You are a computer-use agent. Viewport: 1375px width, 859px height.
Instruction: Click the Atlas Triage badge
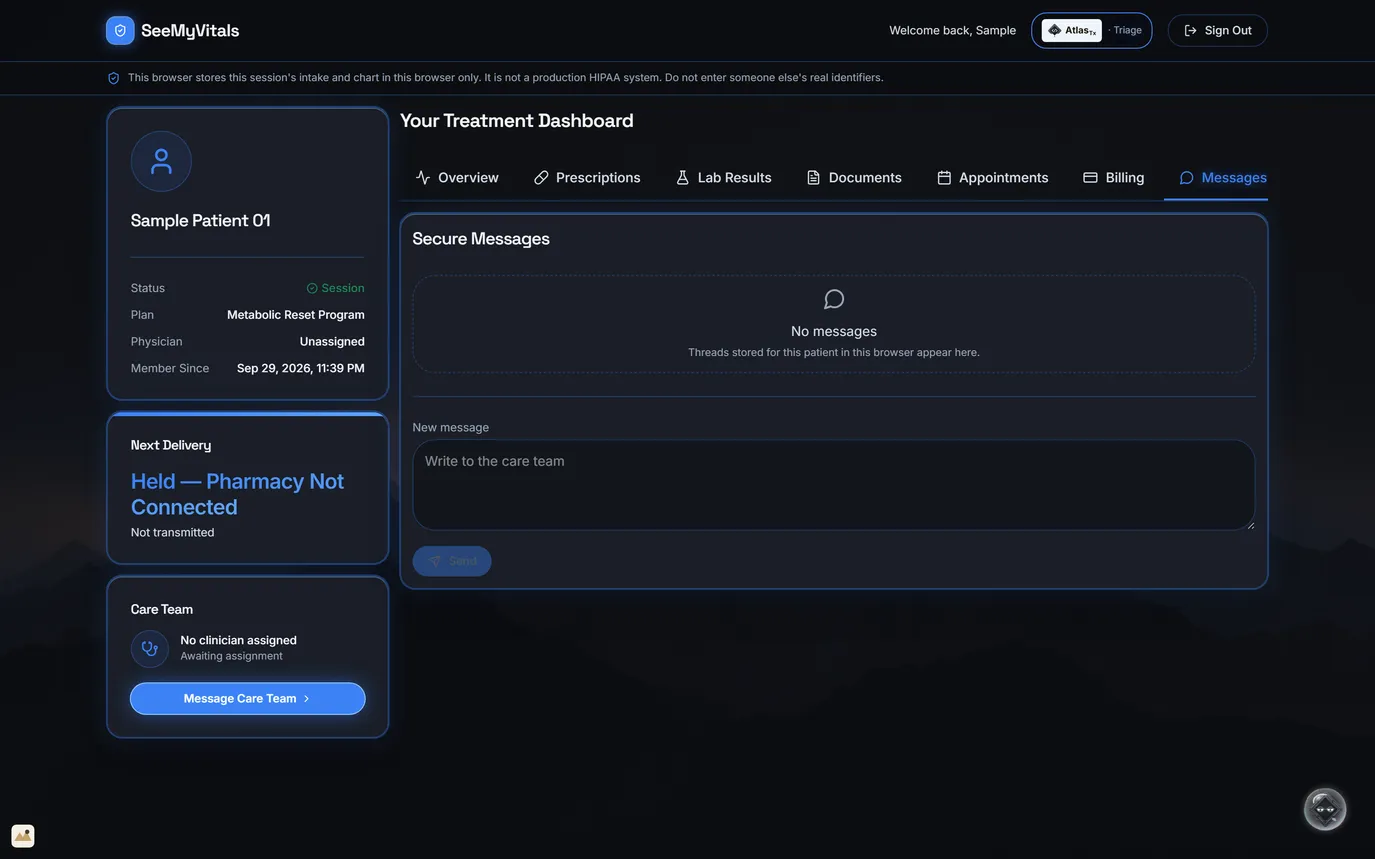tap(1092, 30)
